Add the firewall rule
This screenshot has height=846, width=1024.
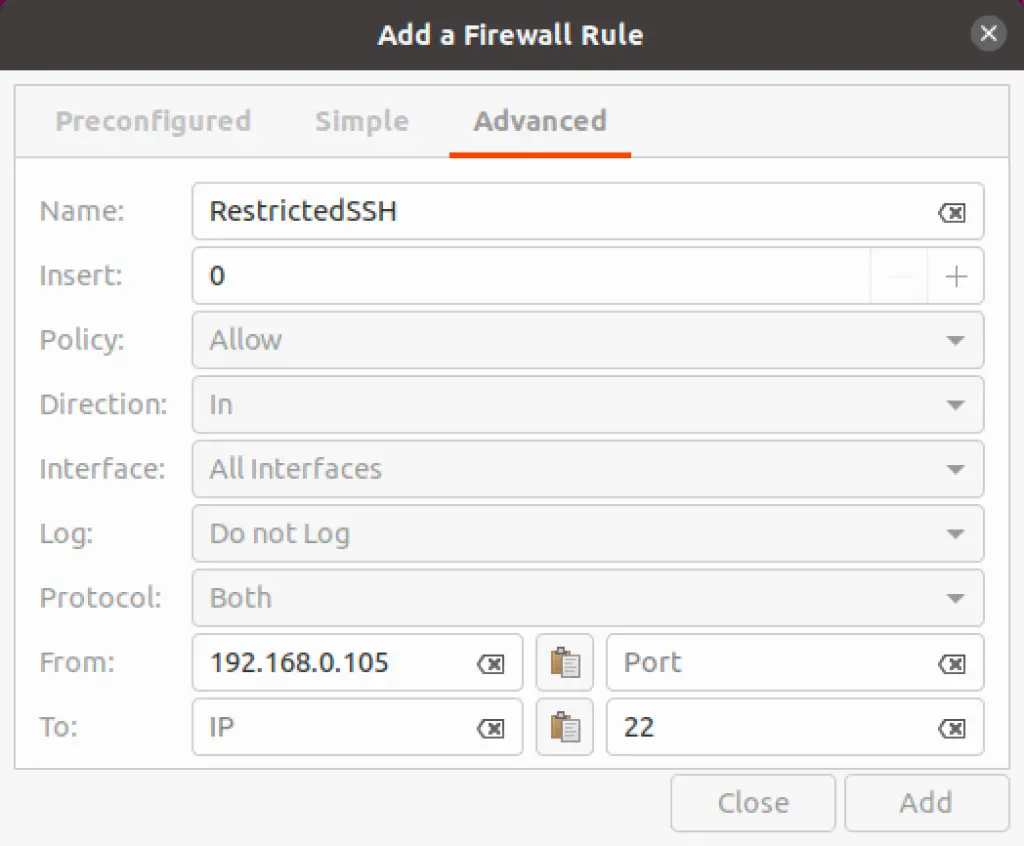926,803
